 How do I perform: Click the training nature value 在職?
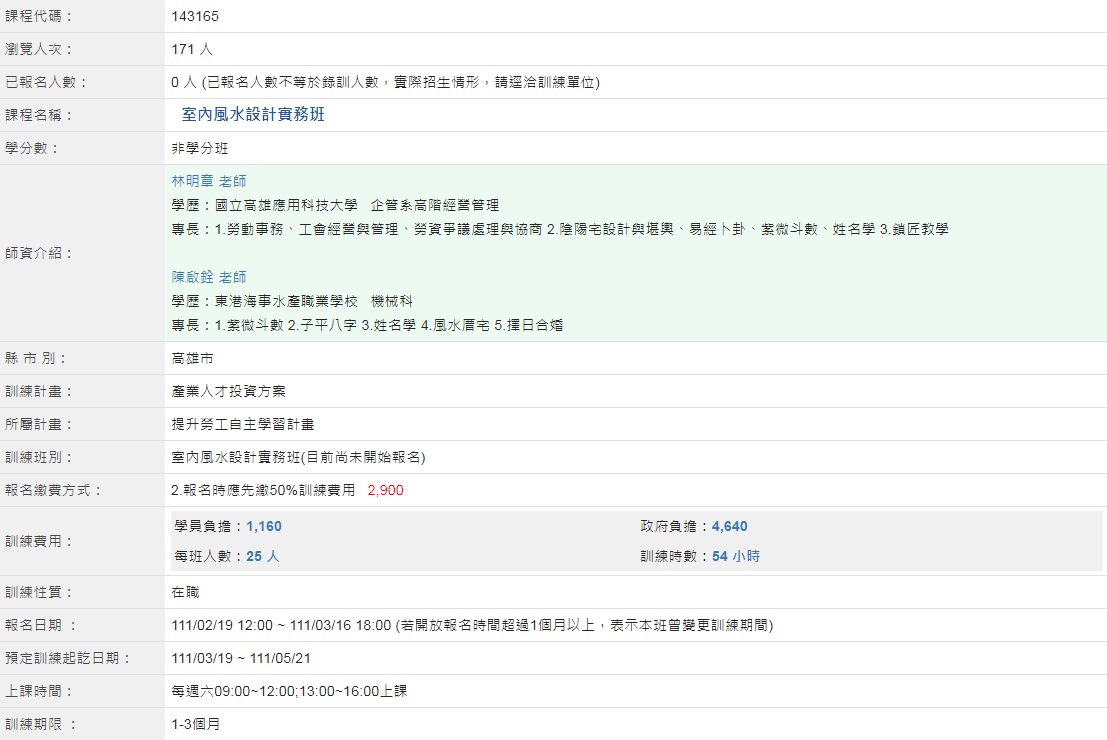[x=185, y=592]
